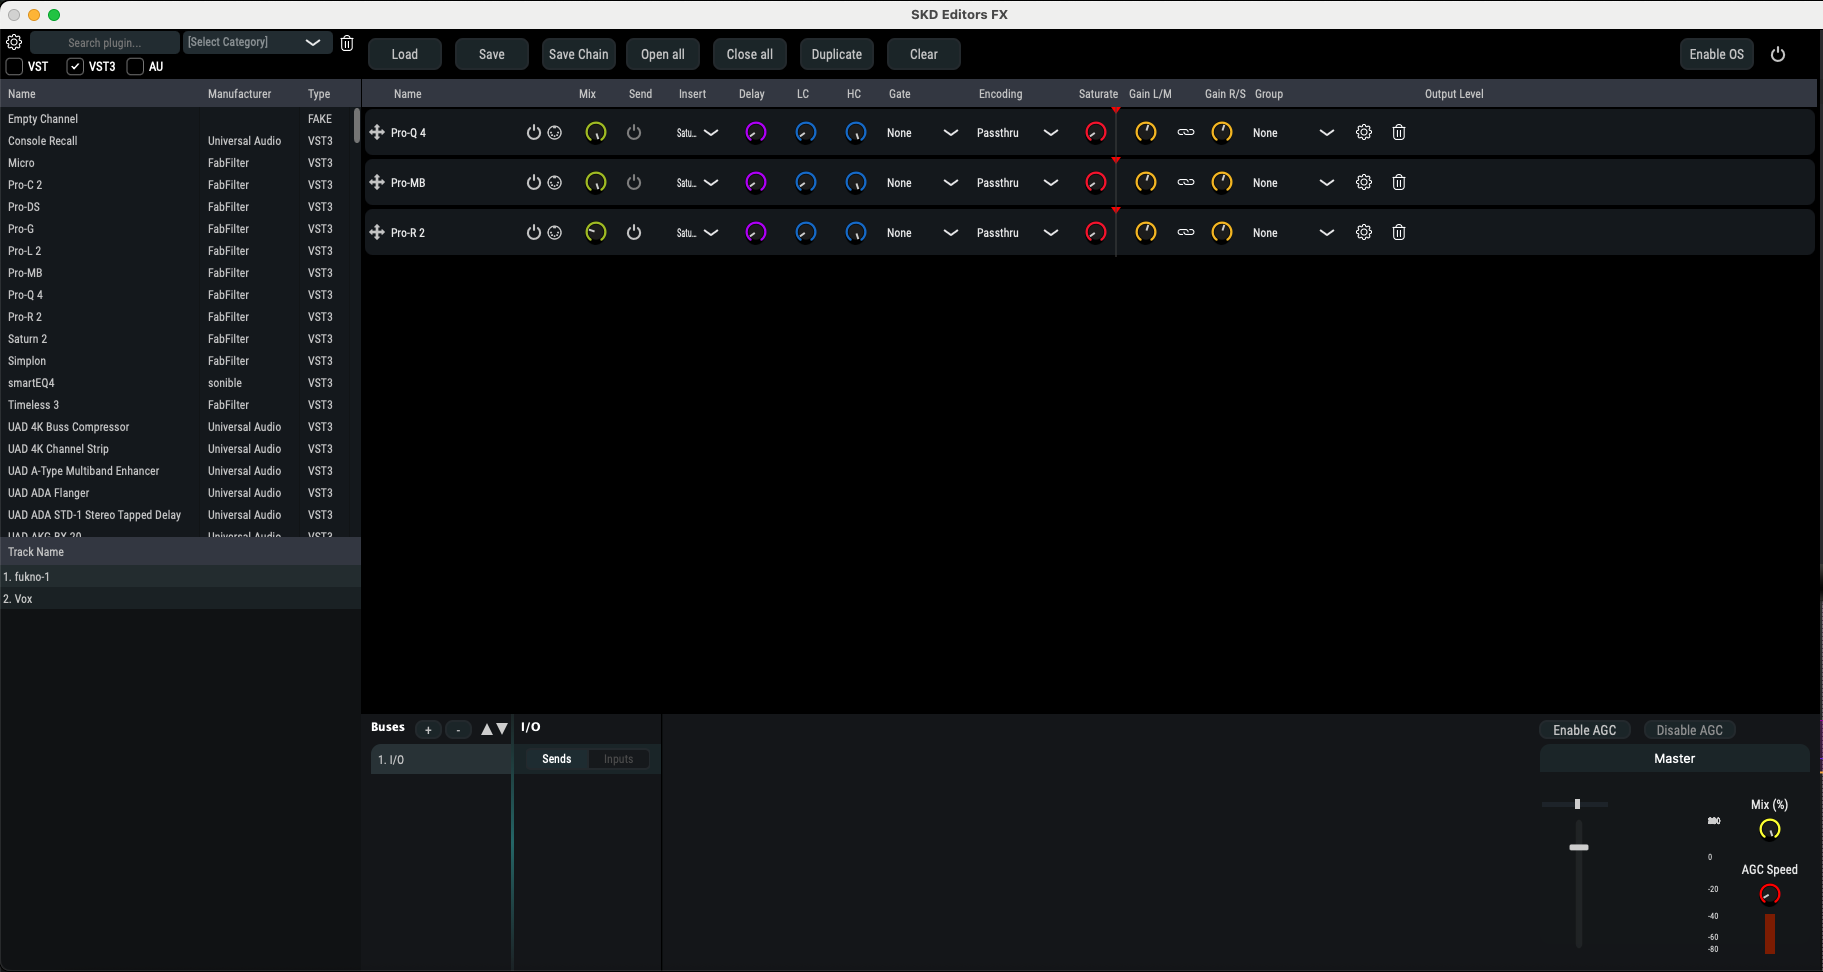Screen dimensions: 1823x972
Task: Open settings gear for Pro-MB
Action: pos(1364,182)
